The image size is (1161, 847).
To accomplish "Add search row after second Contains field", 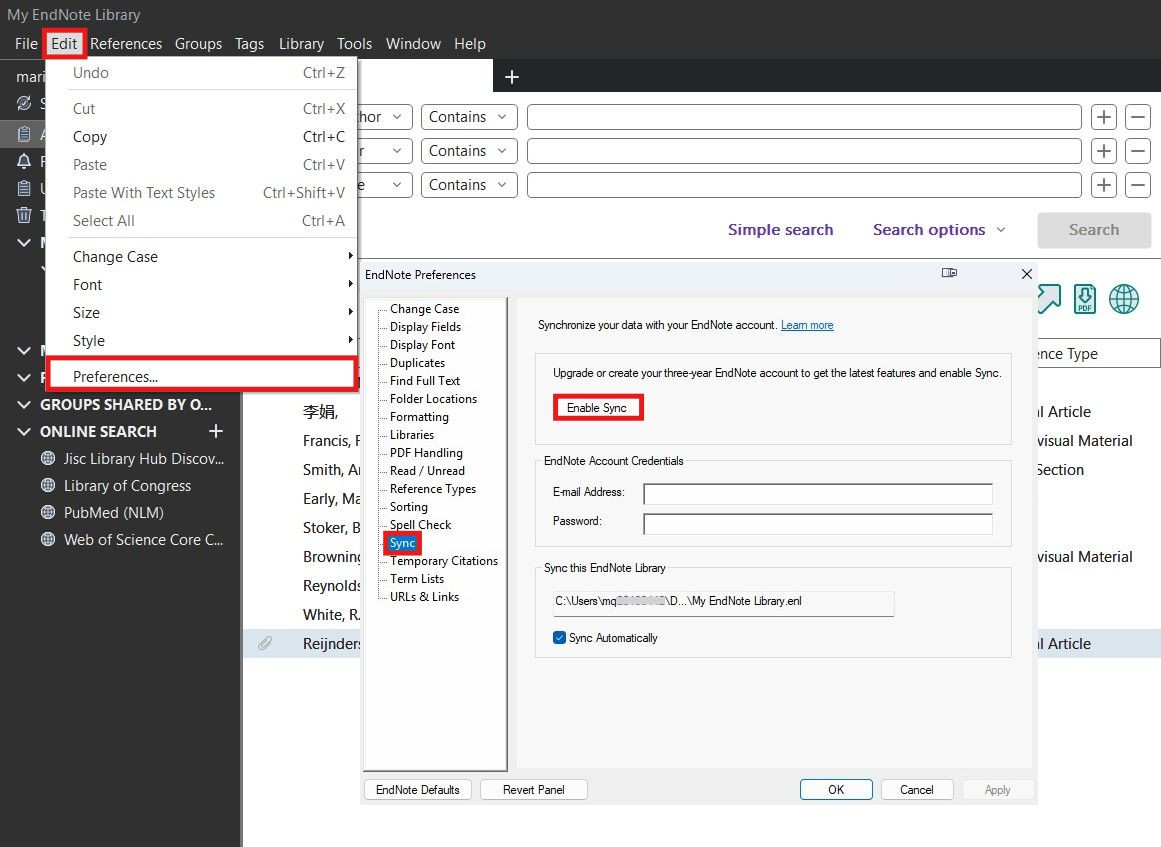I will point(1103,151).
